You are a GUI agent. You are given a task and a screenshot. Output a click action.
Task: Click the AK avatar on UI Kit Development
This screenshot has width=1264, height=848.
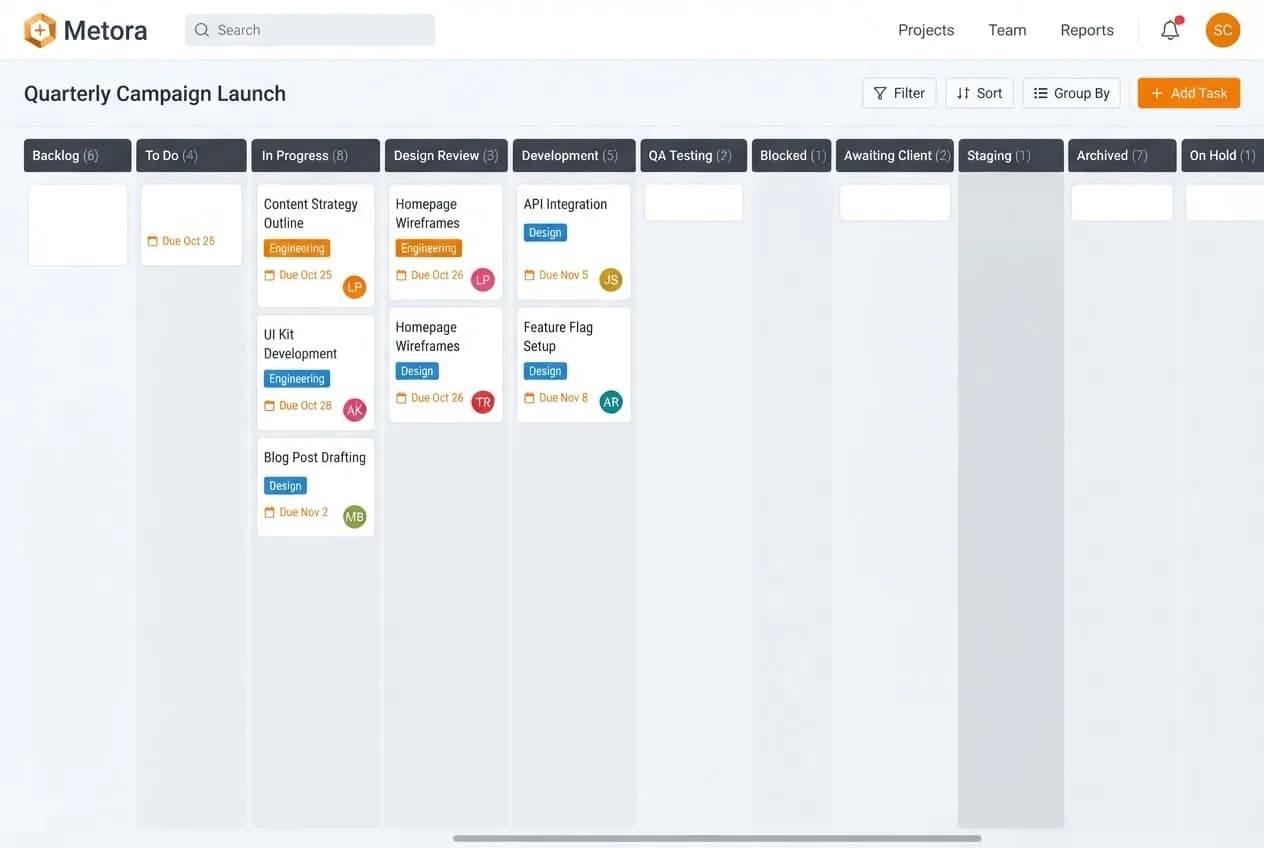point(354,410)
